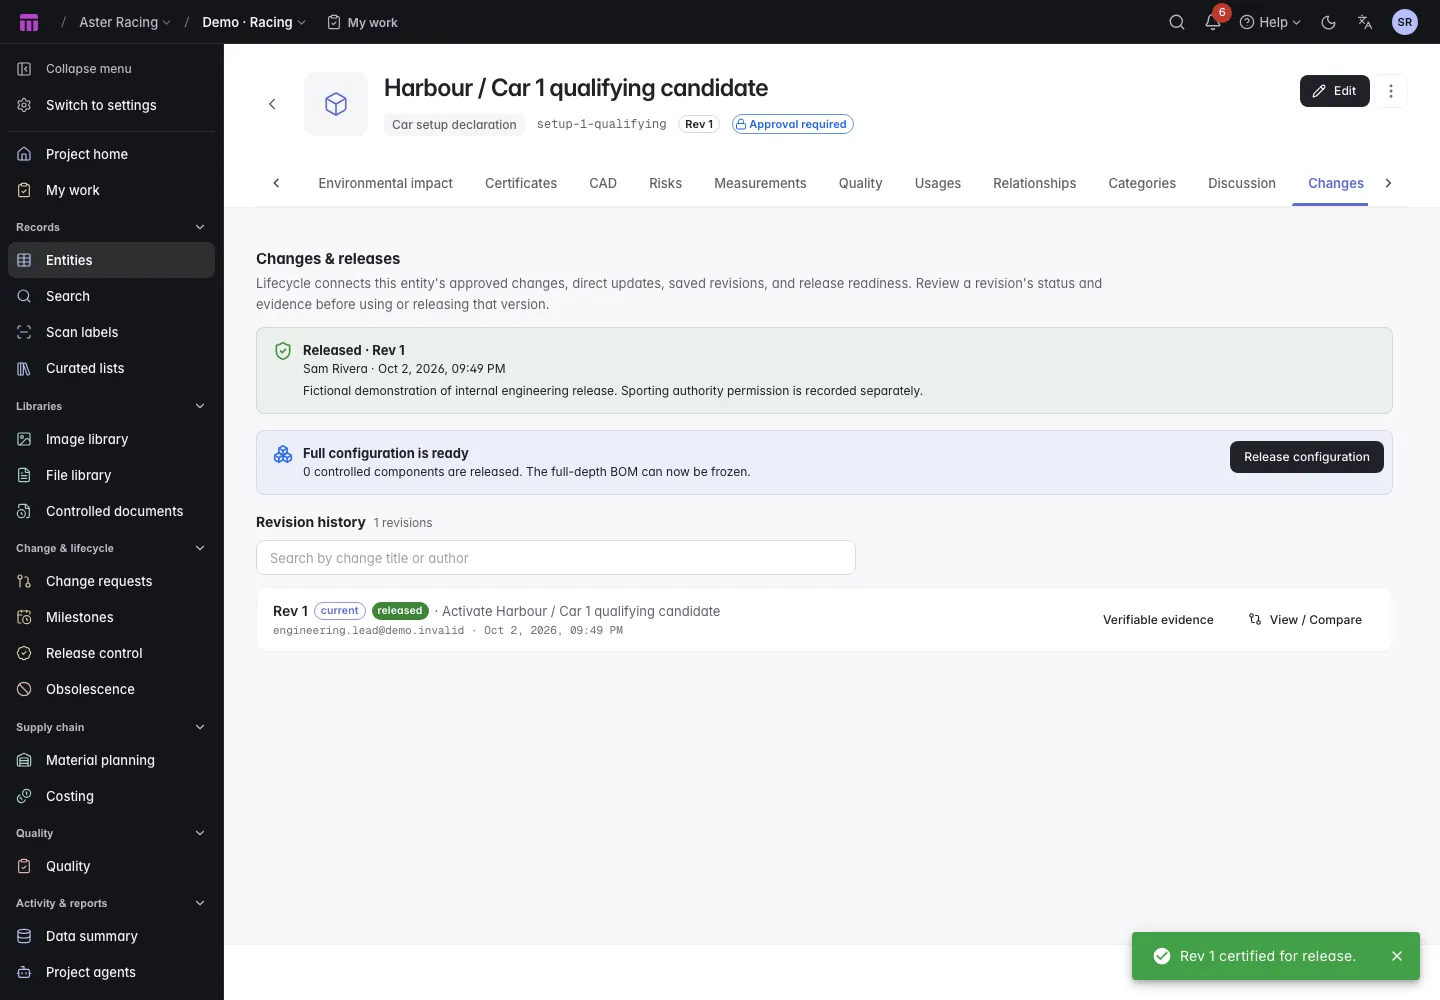The image size is (1440, 1000).
Task: Toggle dark mode moon icon
Action: [x=1329, y=22]
